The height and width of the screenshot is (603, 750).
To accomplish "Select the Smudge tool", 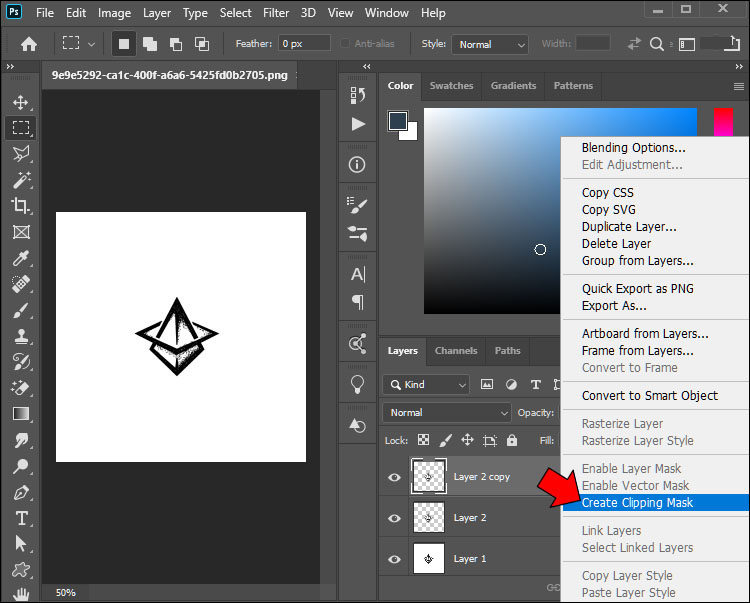I will [21, 440].
